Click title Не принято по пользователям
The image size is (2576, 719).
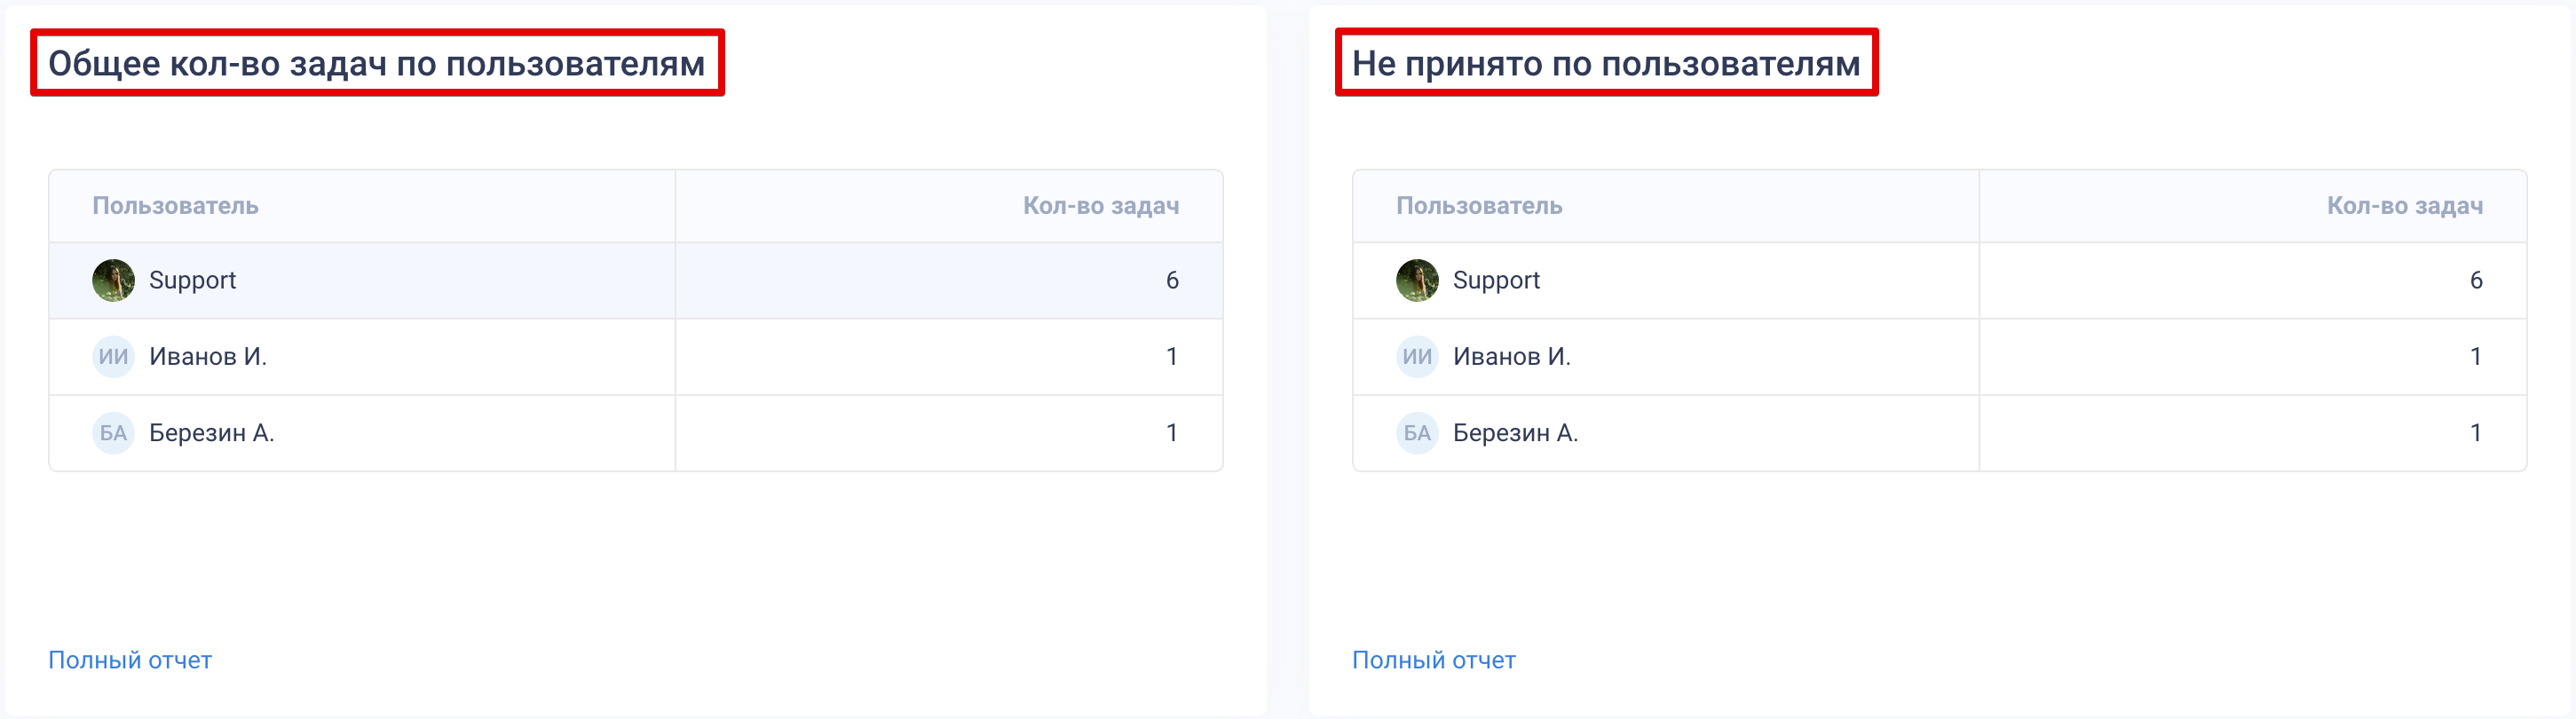click(x=1606, y=63)
